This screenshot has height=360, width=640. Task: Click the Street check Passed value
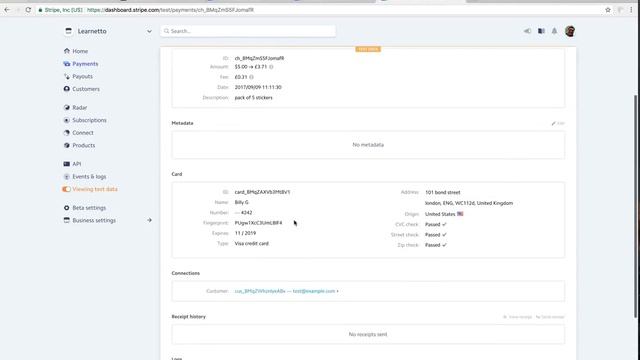(x=436, y=235)
